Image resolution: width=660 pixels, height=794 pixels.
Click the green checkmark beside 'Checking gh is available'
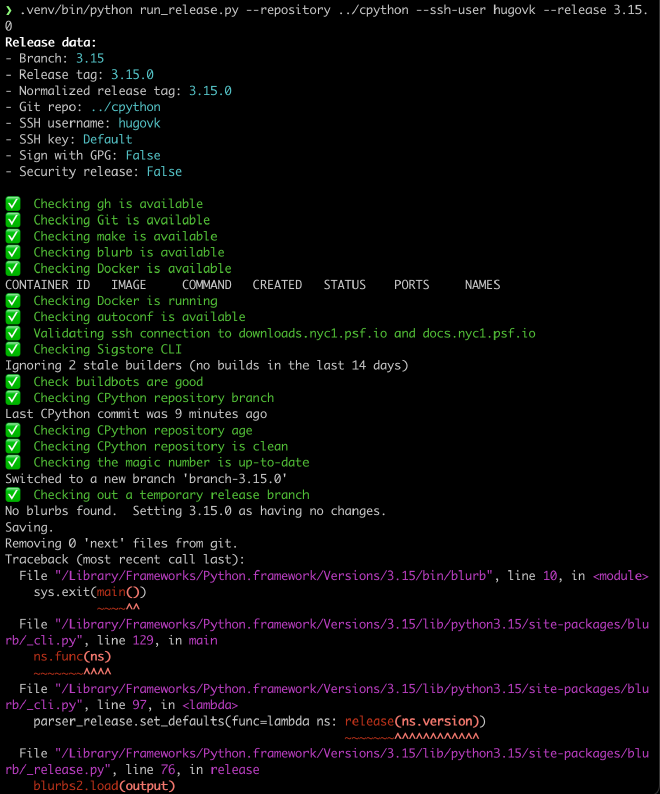pos(13,204)
